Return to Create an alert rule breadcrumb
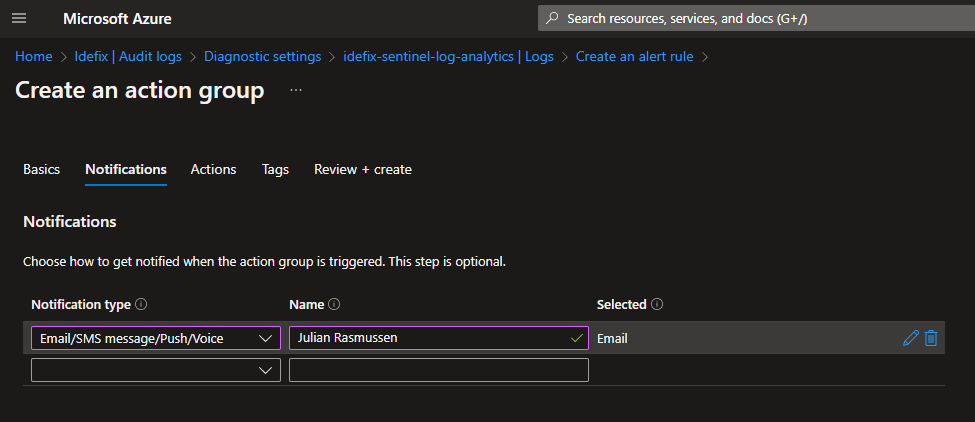The height and width of the screenshot is (422, 975). coord(634,57)
